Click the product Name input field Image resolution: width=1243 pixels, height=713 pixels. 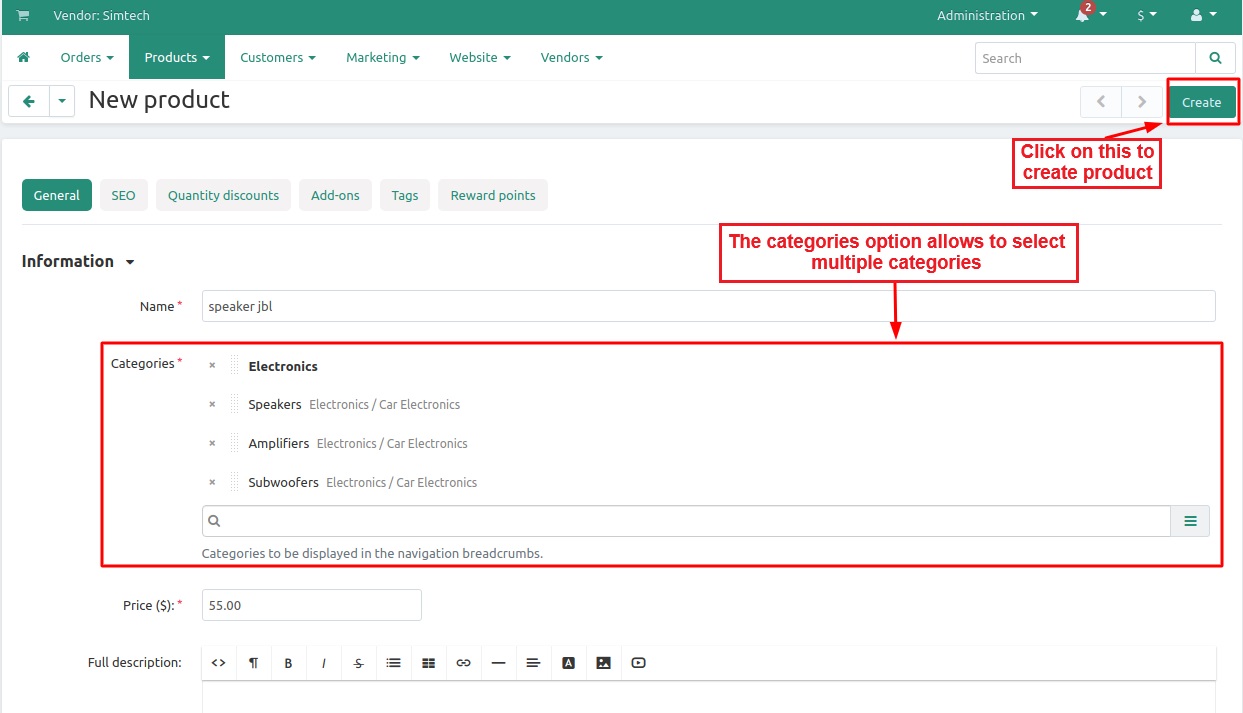point(708,306)
